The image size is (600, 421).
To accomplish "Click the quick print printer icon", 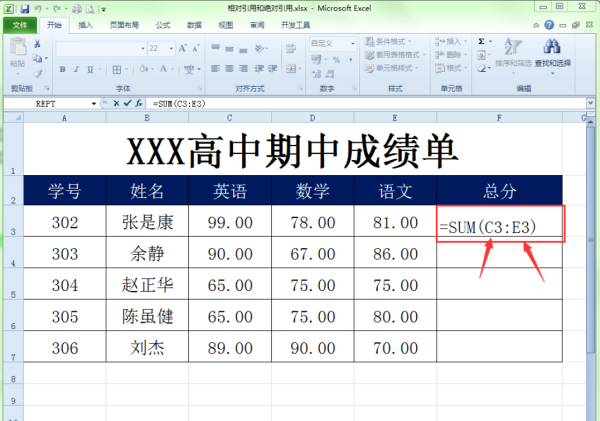I will click(77, 8).
